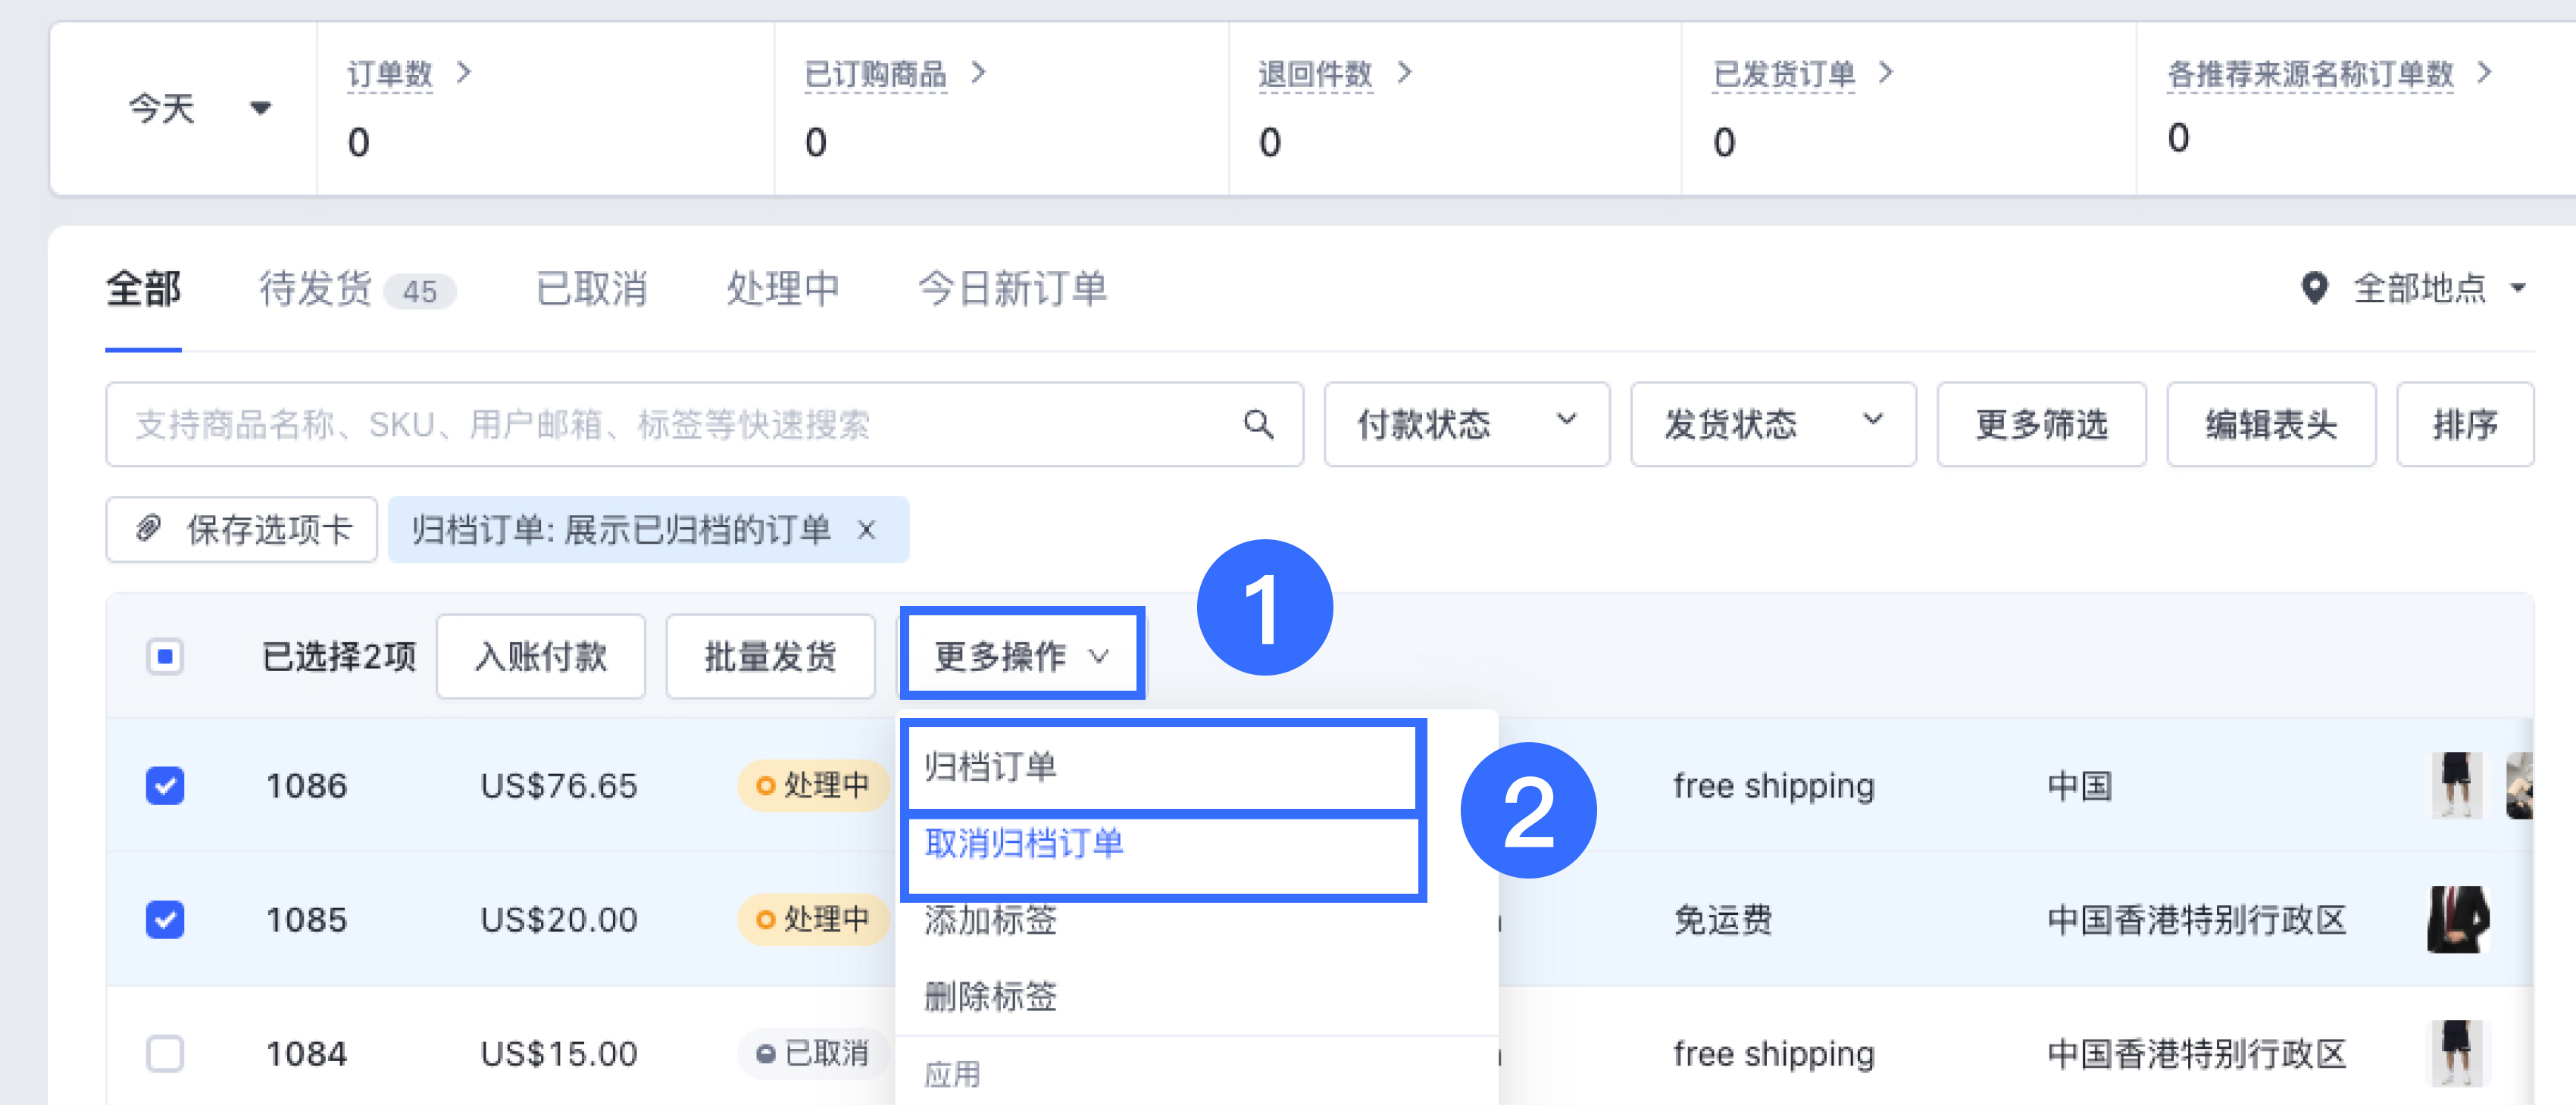Click the search magnifier icon
Image resolution: width=2576 pixels, height=1105 pixels.
click(x=1258, y=424)
